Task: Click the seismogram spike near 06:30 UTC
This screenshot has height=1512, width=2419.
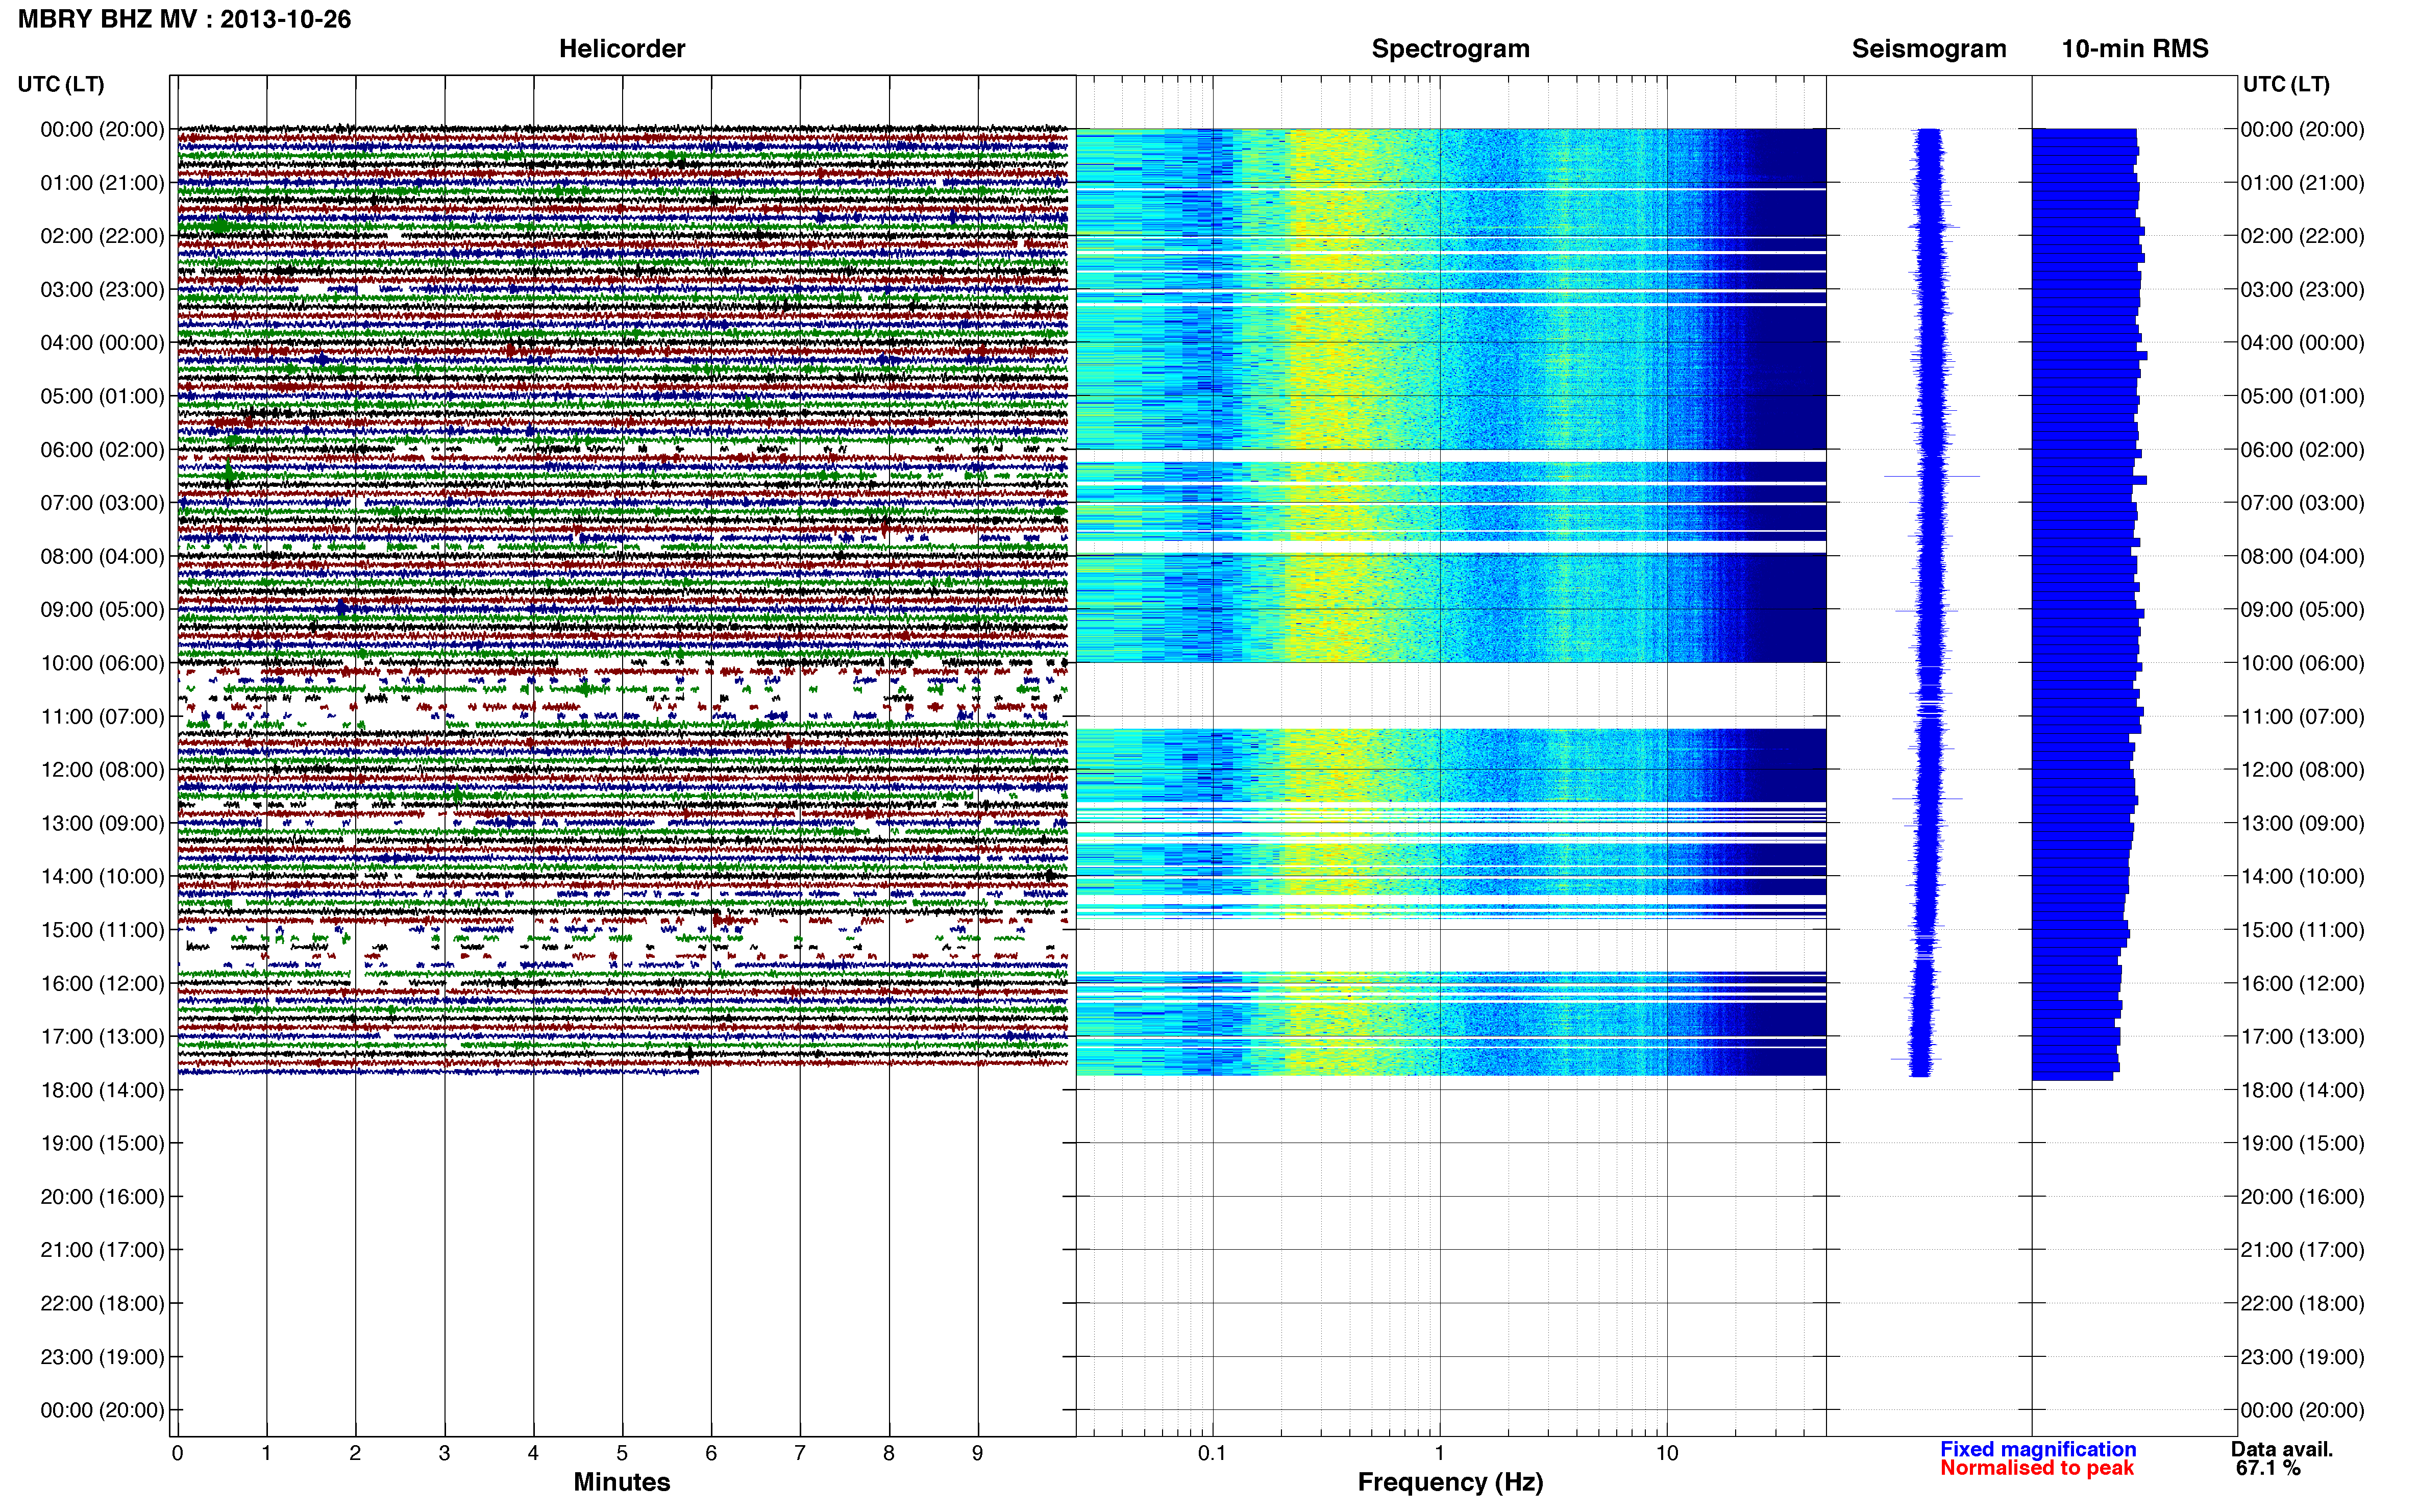Action: [x=1931, y=476]
